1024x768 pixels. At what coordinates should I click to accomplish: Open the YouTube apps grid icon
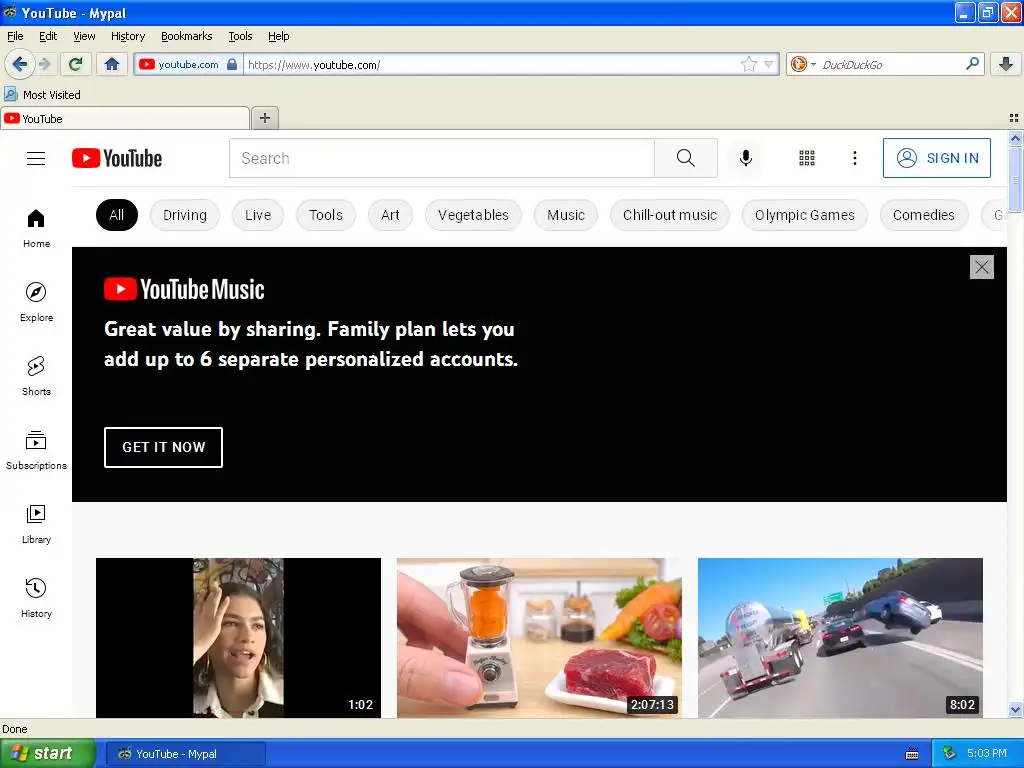[x=807, y=158]
